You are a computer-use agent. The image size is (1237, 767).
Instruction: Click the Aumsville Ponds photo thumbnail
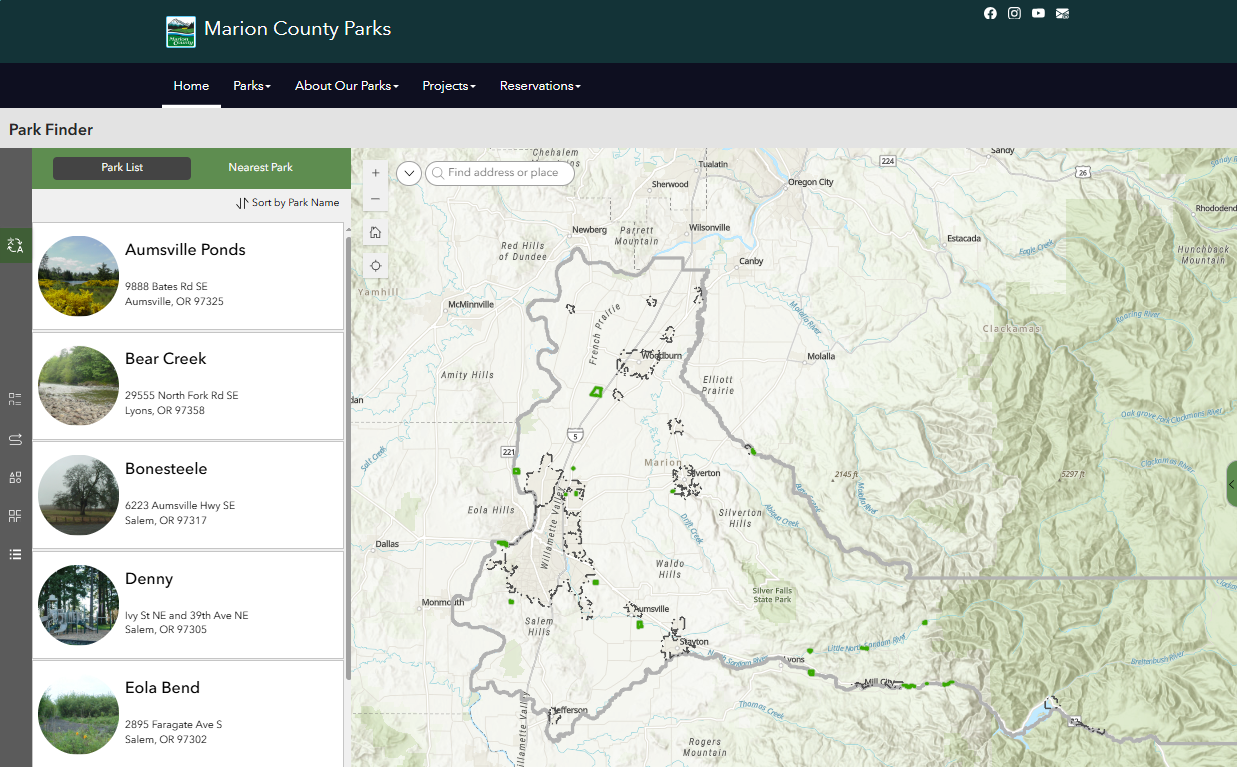tap(79, 276)
